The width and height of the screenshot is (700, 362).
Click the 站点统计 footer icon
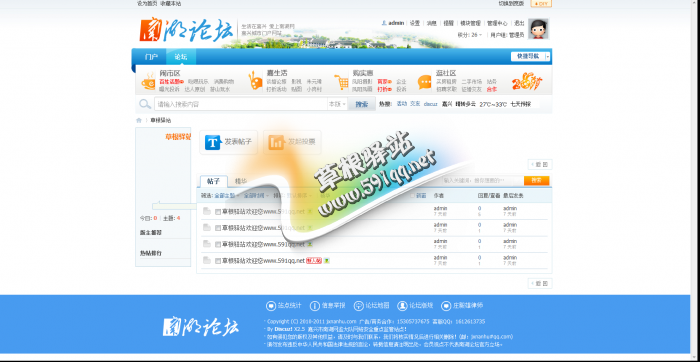tap(271, 306)
